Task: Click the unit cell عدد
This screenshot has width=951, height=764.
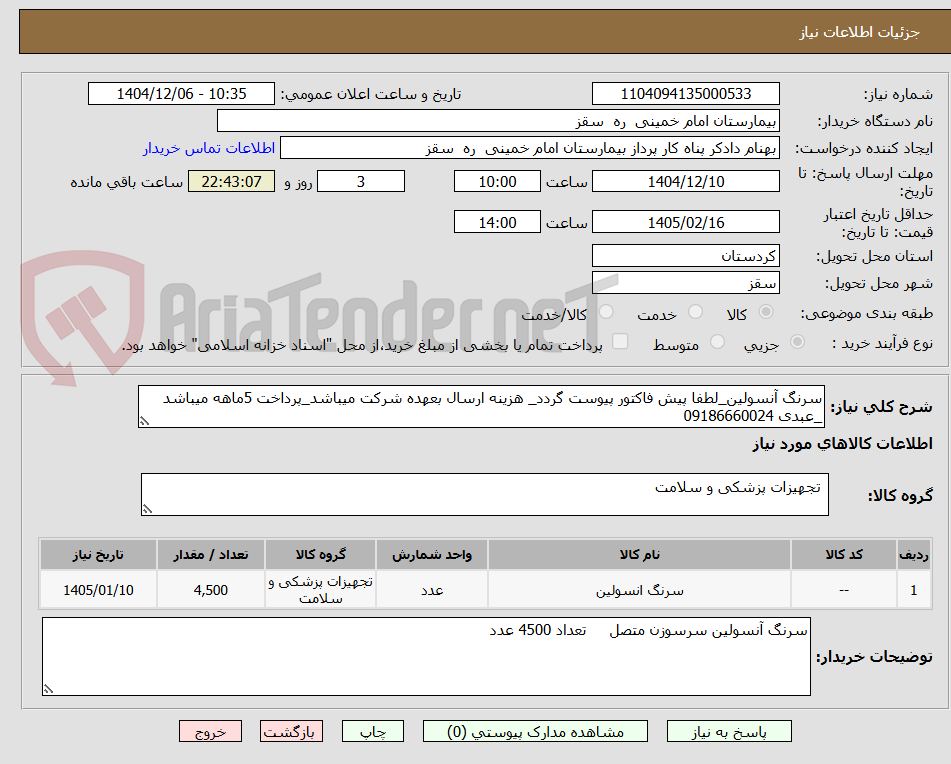Action: click(x=432, y=590)
